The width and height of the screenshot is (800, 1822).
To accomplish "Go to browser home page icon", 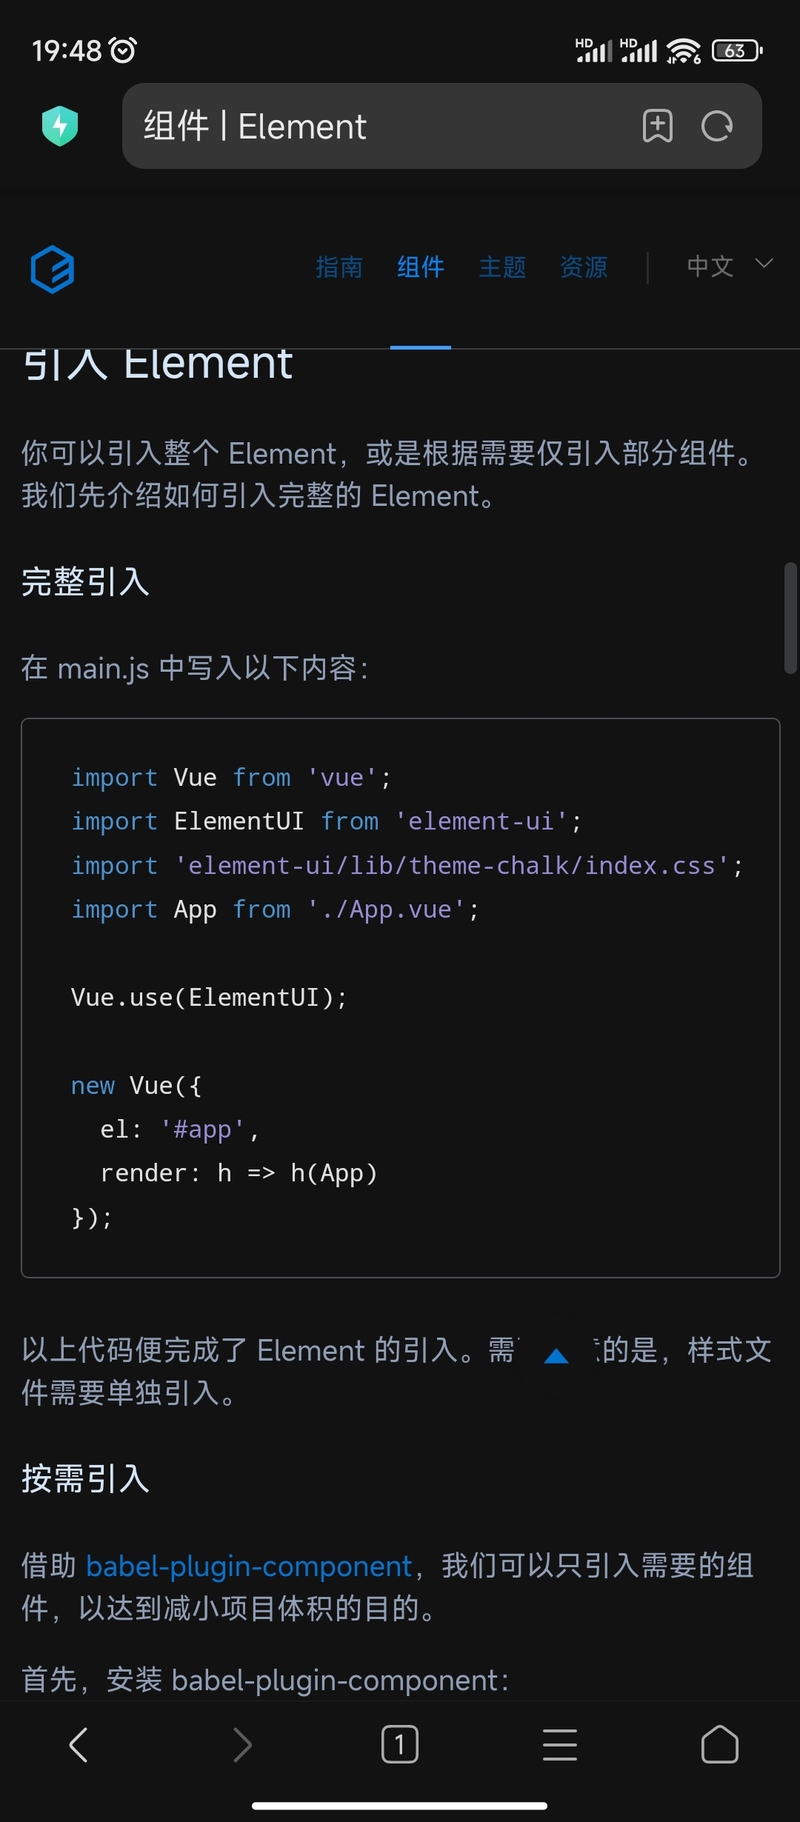I will coord(720,1745).
